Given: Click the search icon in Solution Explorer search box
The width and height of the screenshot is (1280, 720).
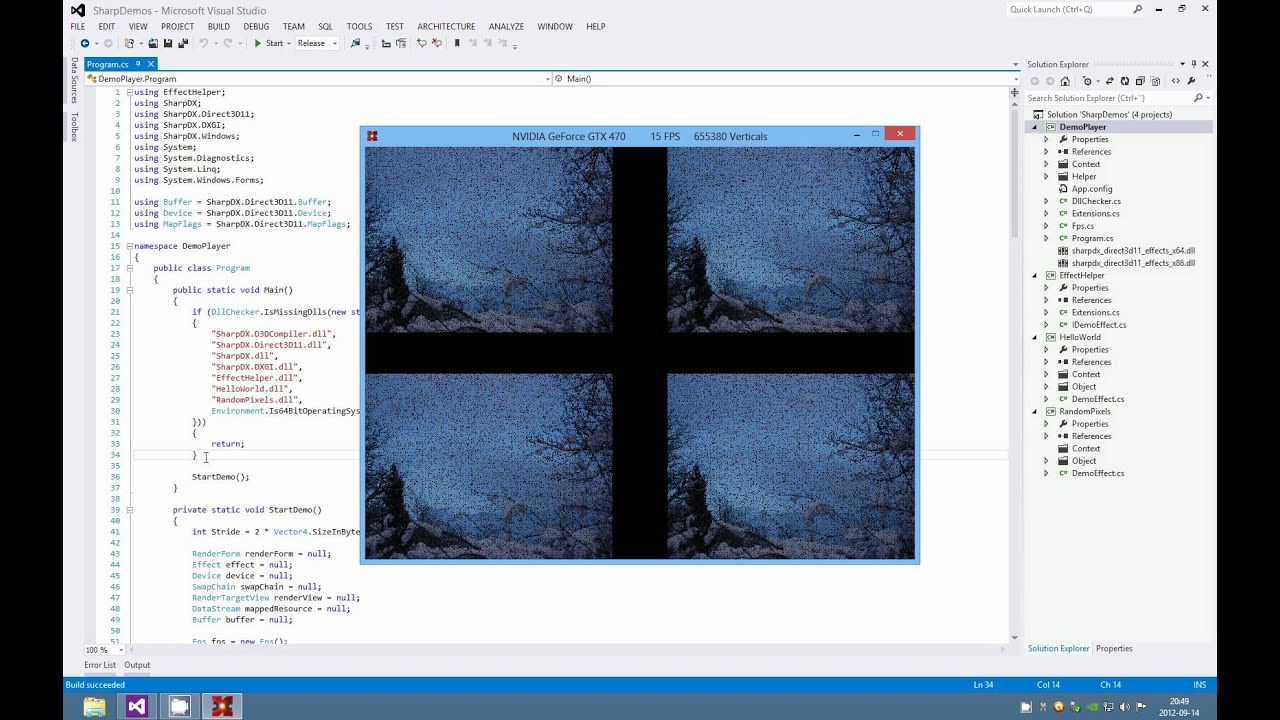Looking at the screenshot, I should coord(1198,98).
